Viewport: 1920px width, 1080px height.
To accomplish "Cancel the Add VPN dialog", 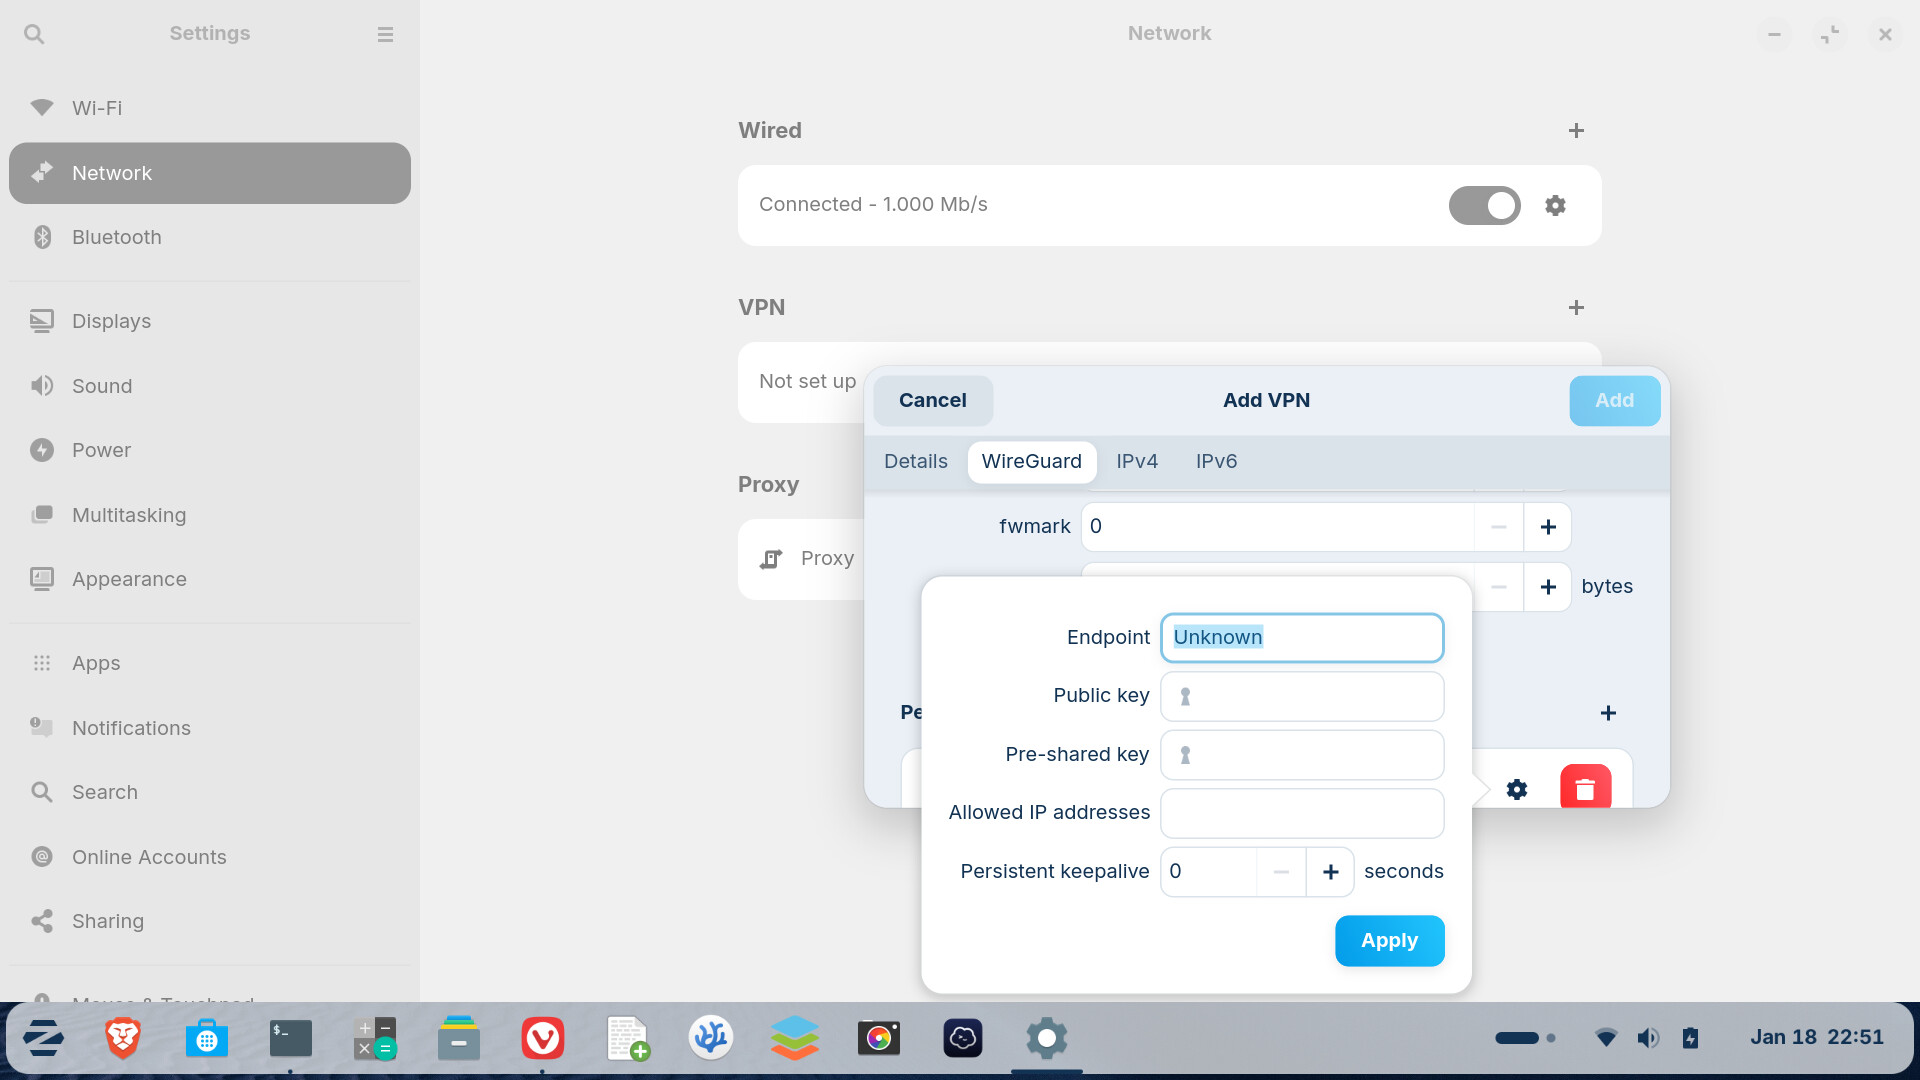I will 932,400.
